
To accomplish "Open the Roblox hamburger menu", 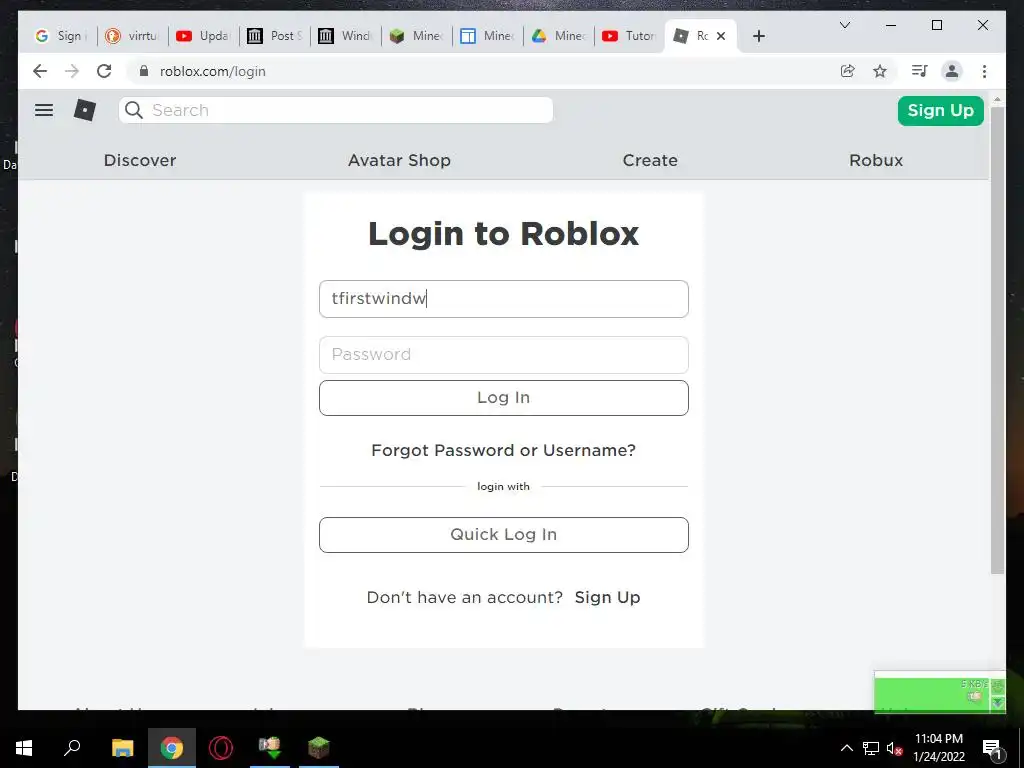I will tap(44, 110).
